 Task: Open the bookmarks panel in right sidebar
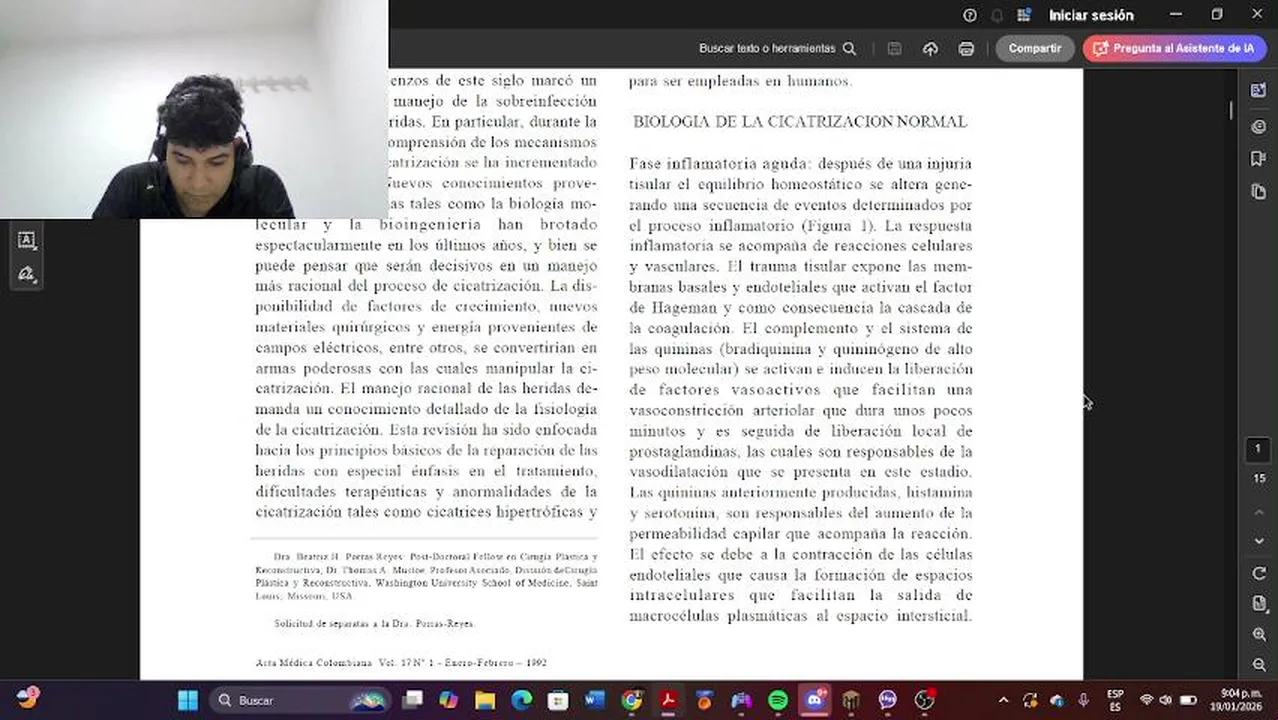coord(1258,158)
